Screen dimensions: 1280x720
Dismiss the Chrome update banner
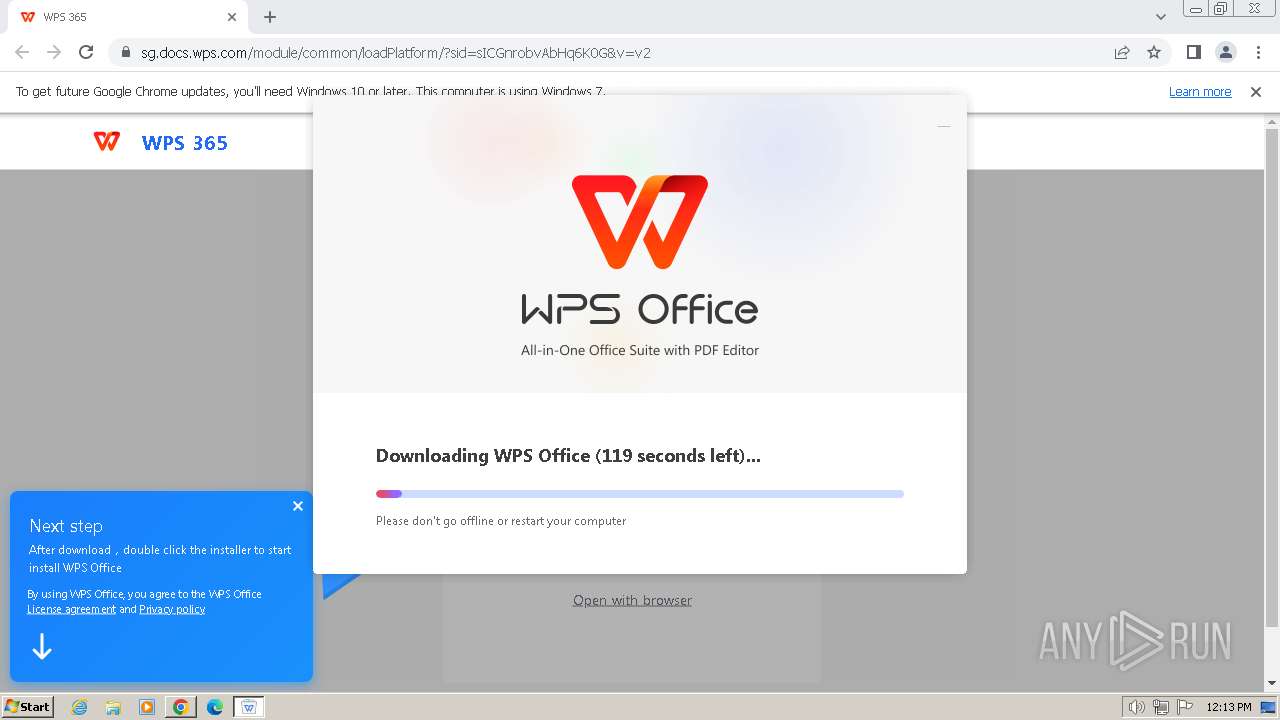(x=1256, y=92)
